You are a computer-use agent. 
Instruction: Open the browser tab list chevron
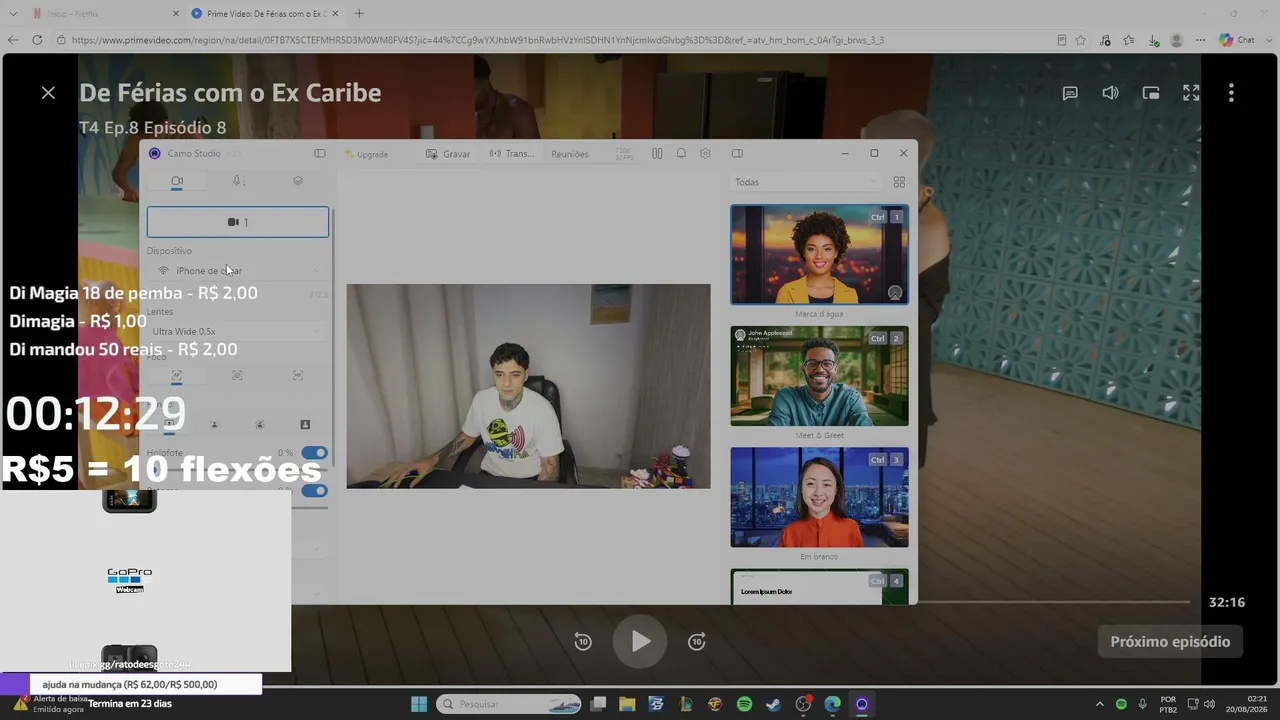13,14
